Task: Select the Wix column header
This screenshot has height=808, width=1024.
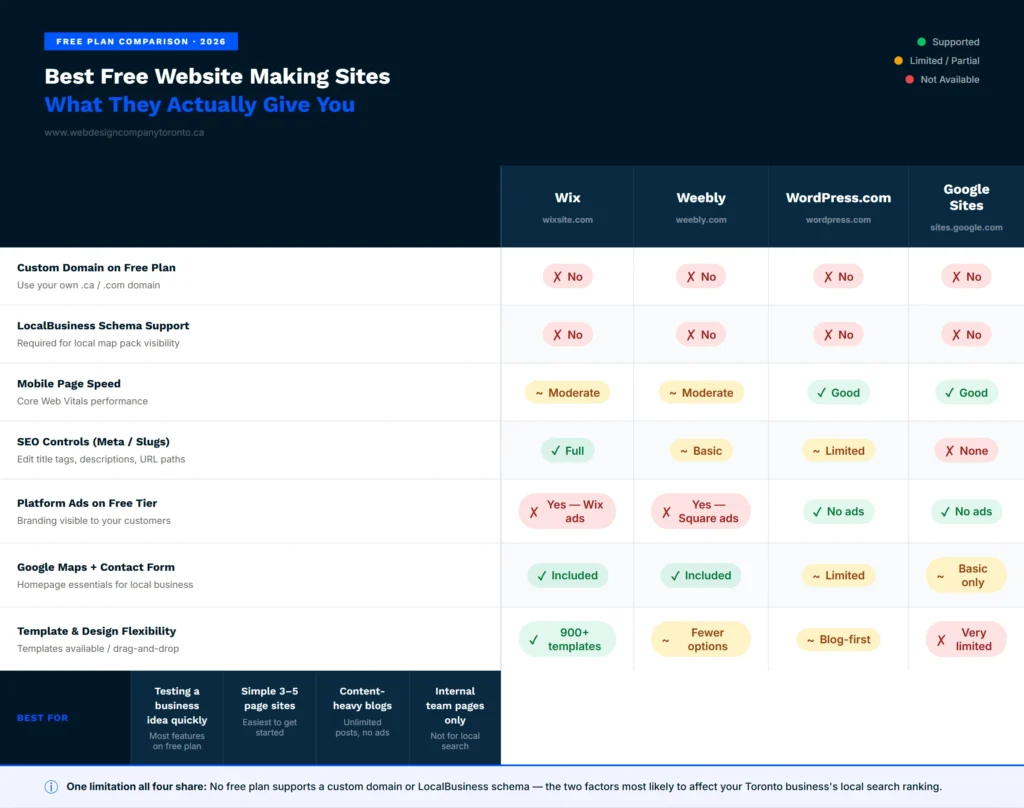Action: [568, 206]
